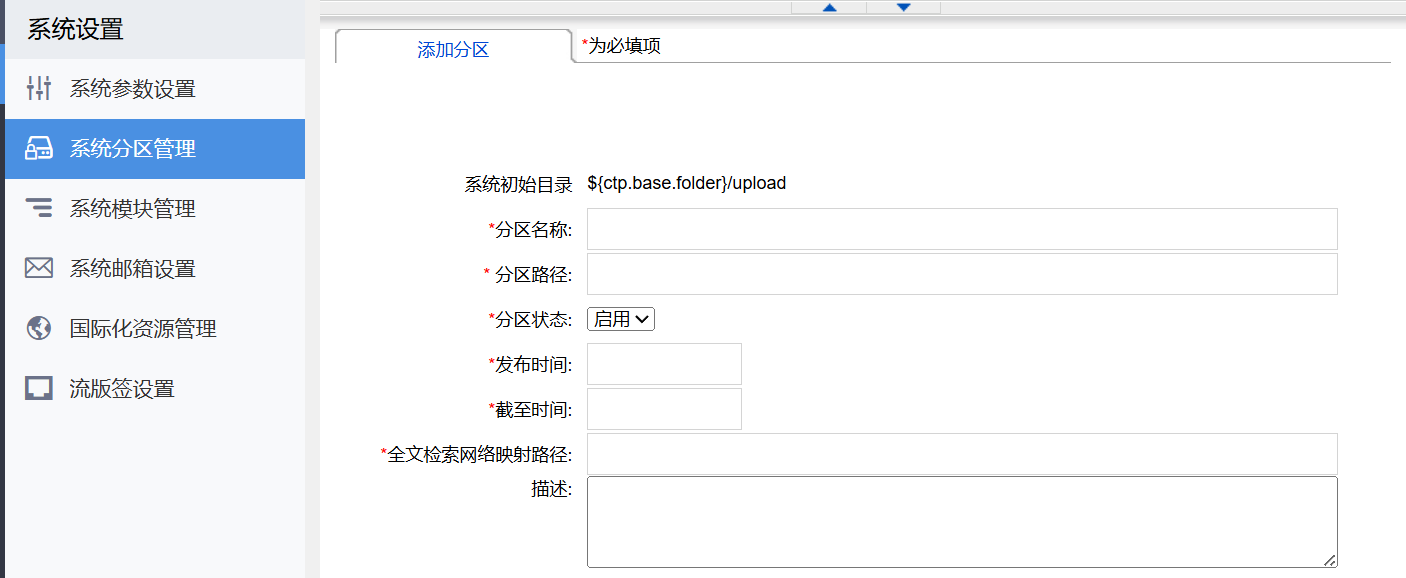The height and width of the screenshot is (578, 1406).
Task: Open 系统邮箱设置 page
Action: [x=155, y=269]
